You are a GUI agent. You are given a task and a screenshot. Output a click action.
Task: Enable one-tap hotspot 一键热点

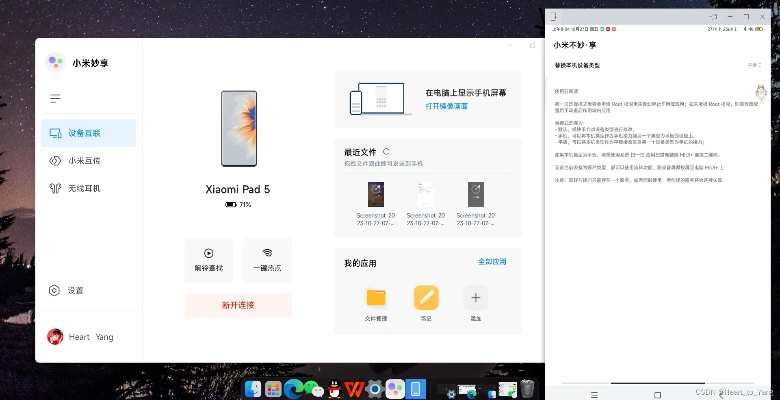(267, 259)
